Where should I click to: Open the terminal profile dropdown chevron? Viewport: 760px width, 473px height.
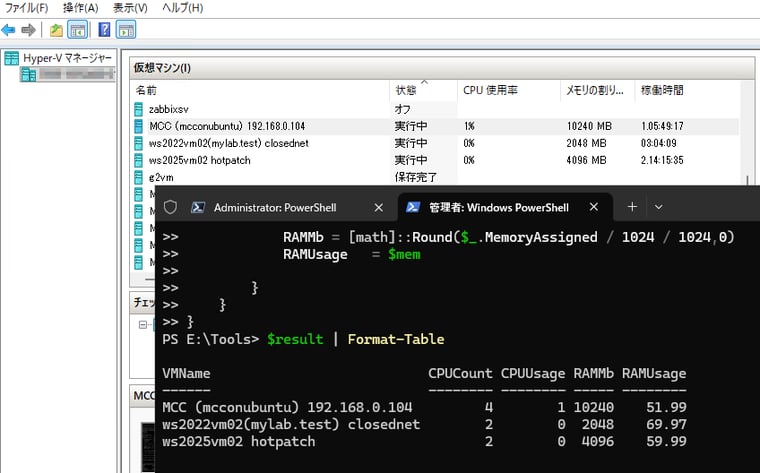[x=658, y=207]
